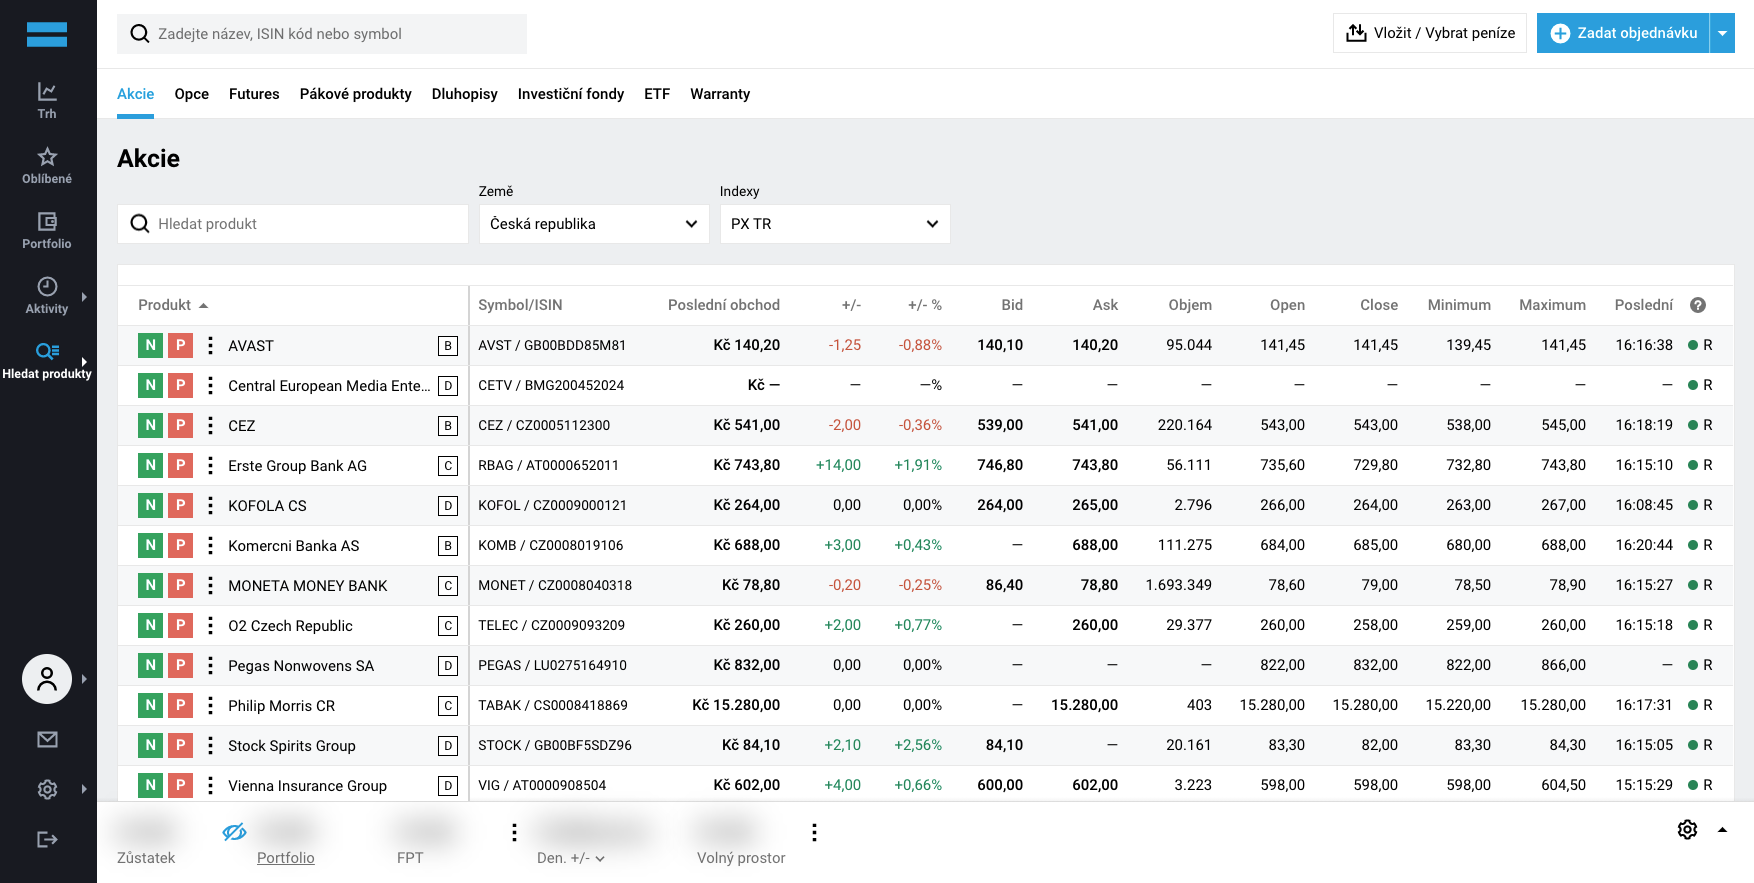Open Portfolio in the left sidebar
The image size is (1754, 883).
pyautogui.click(x=47, y=230)
